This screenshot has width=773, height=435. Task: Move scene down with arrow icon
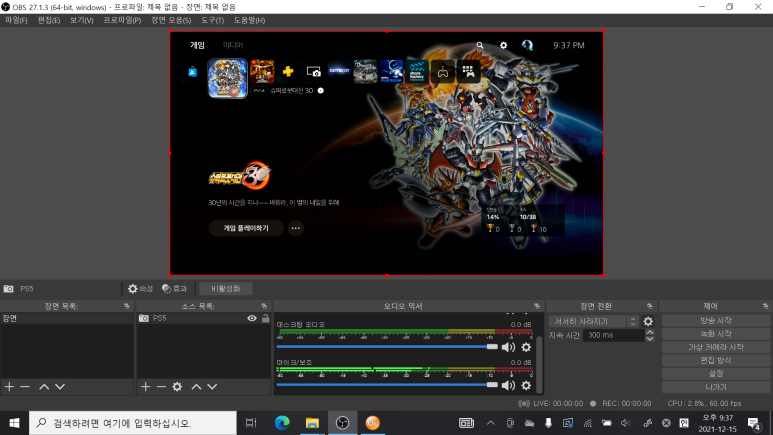[60, 387]
